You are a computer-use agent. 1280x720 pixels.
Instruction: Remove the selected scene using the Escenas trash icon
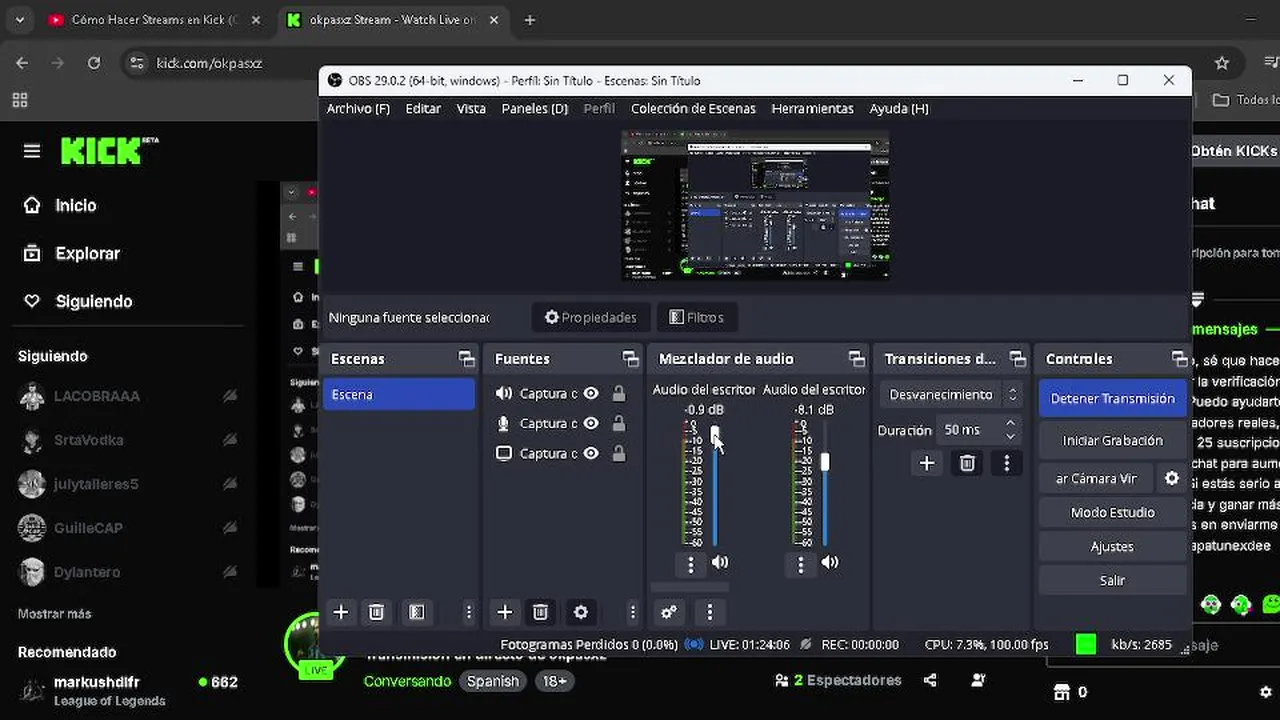click(x=377, y=612)
